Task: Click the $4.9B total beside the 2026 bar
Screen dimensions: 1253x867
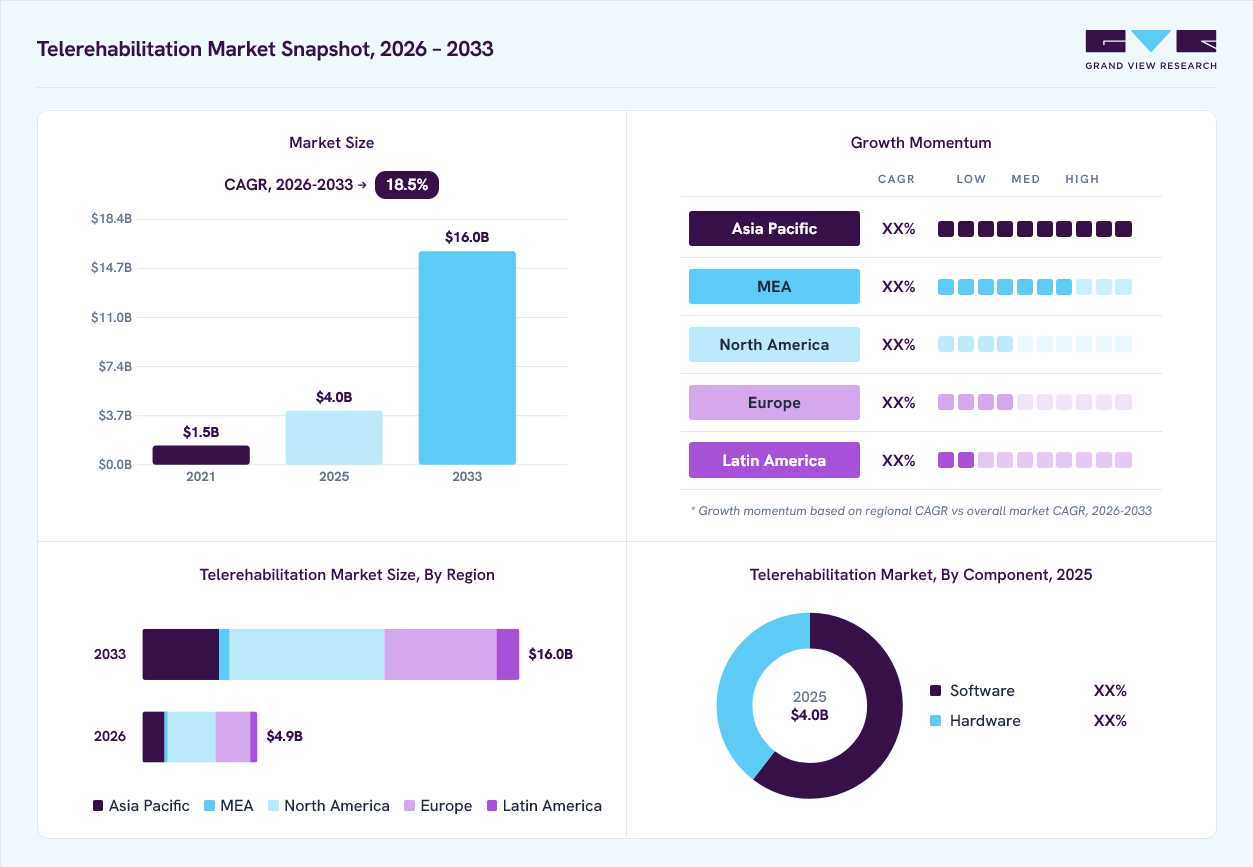Action: (284, 736)
